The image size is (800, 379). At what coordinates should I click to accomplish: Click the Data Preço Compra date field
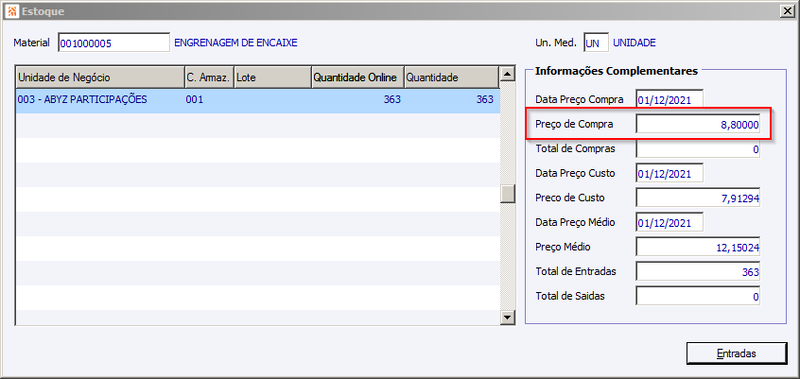[669, 99]
